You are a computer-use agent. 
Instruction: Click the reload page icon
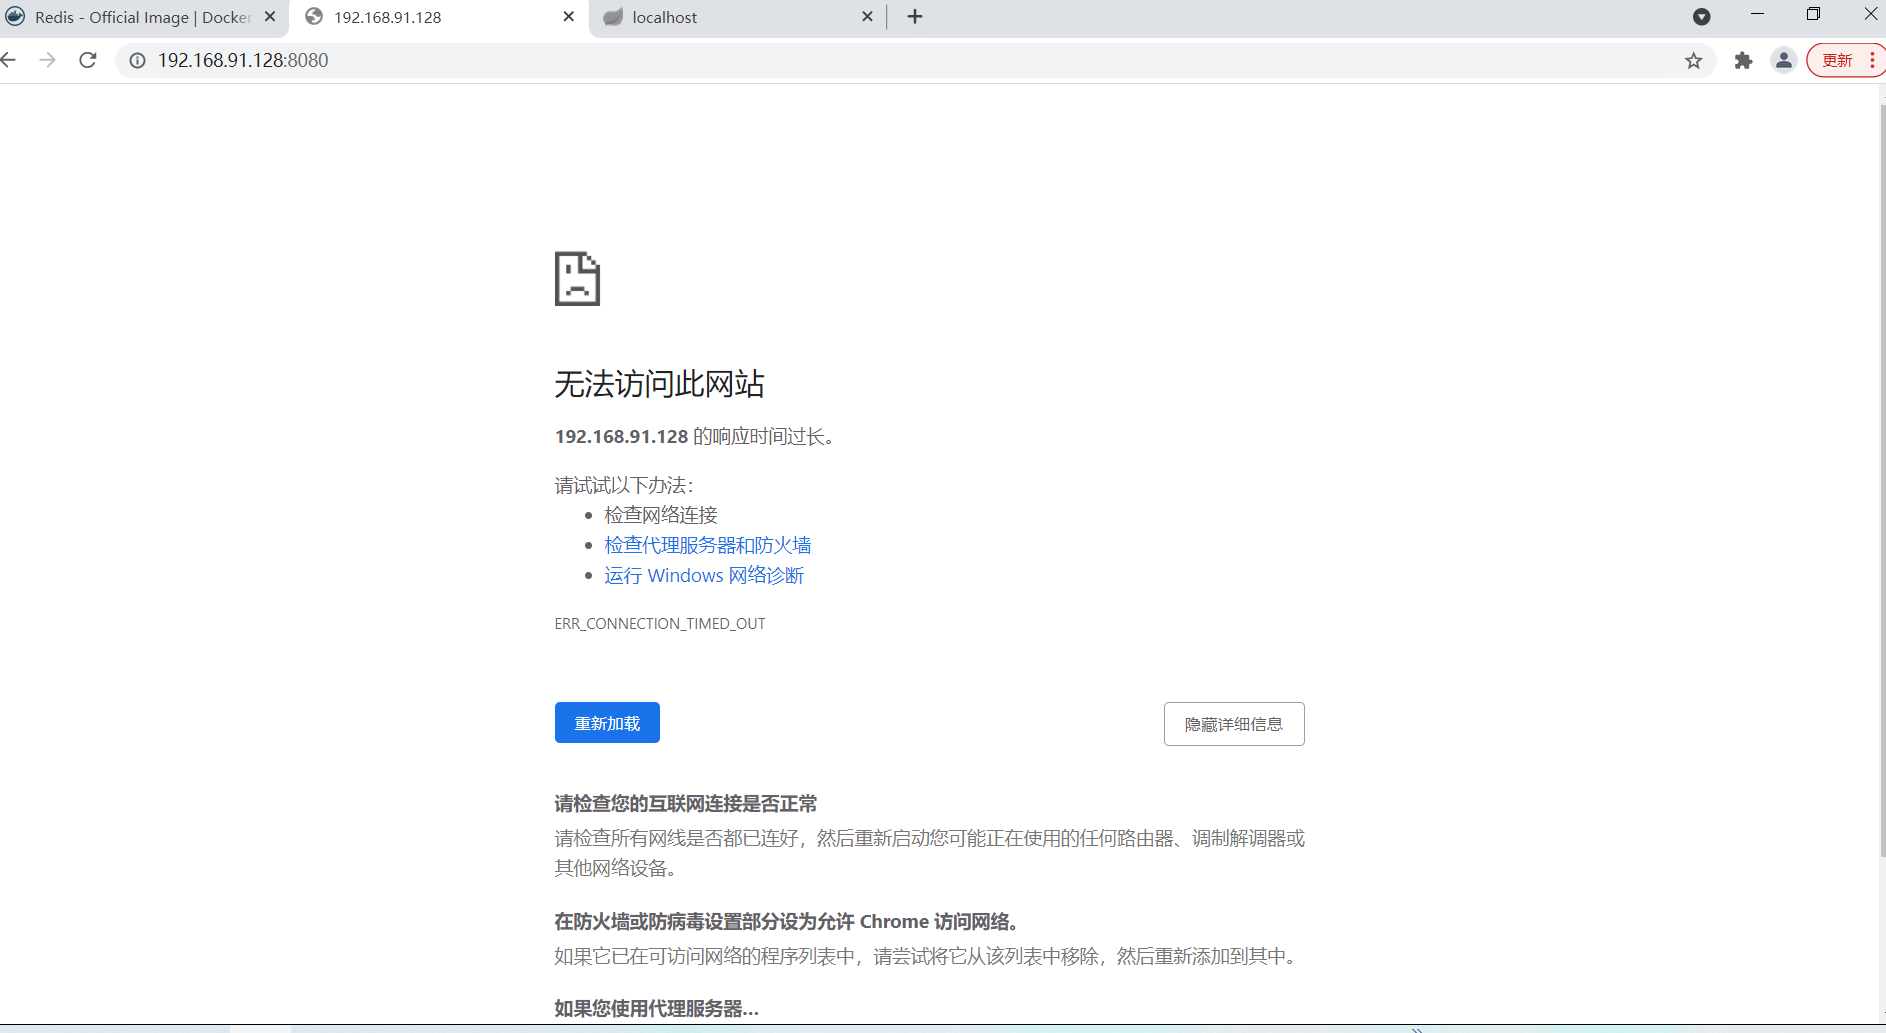(x=88, y=60)
